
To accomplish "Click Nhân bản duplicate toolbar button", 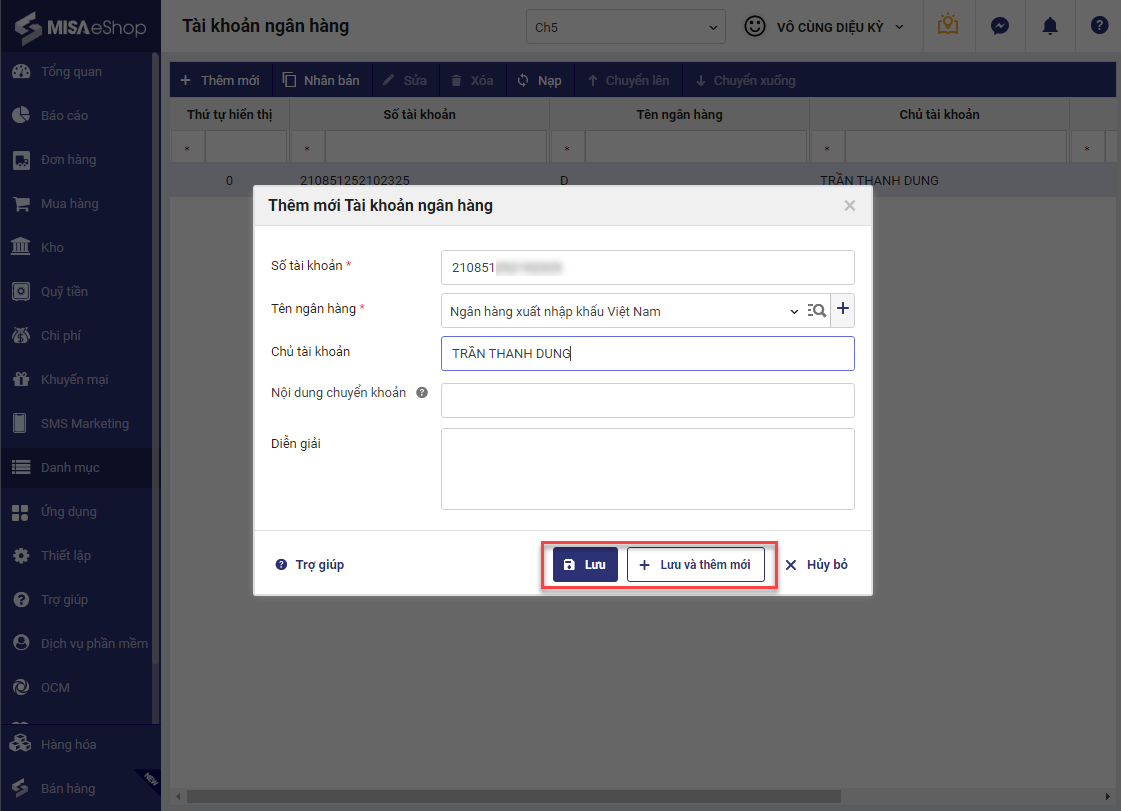I will [x=321, y=80].
